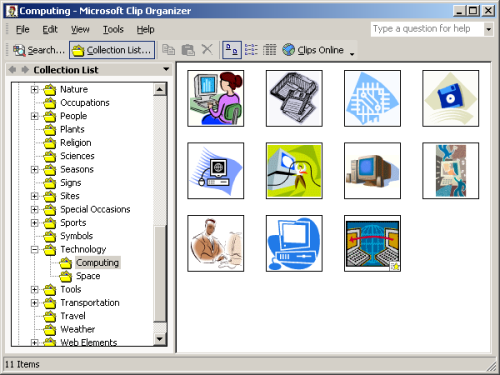Expand the Tools collection
Image resolution: width=500 pixels, height=375 pixels.
(34, 289)
